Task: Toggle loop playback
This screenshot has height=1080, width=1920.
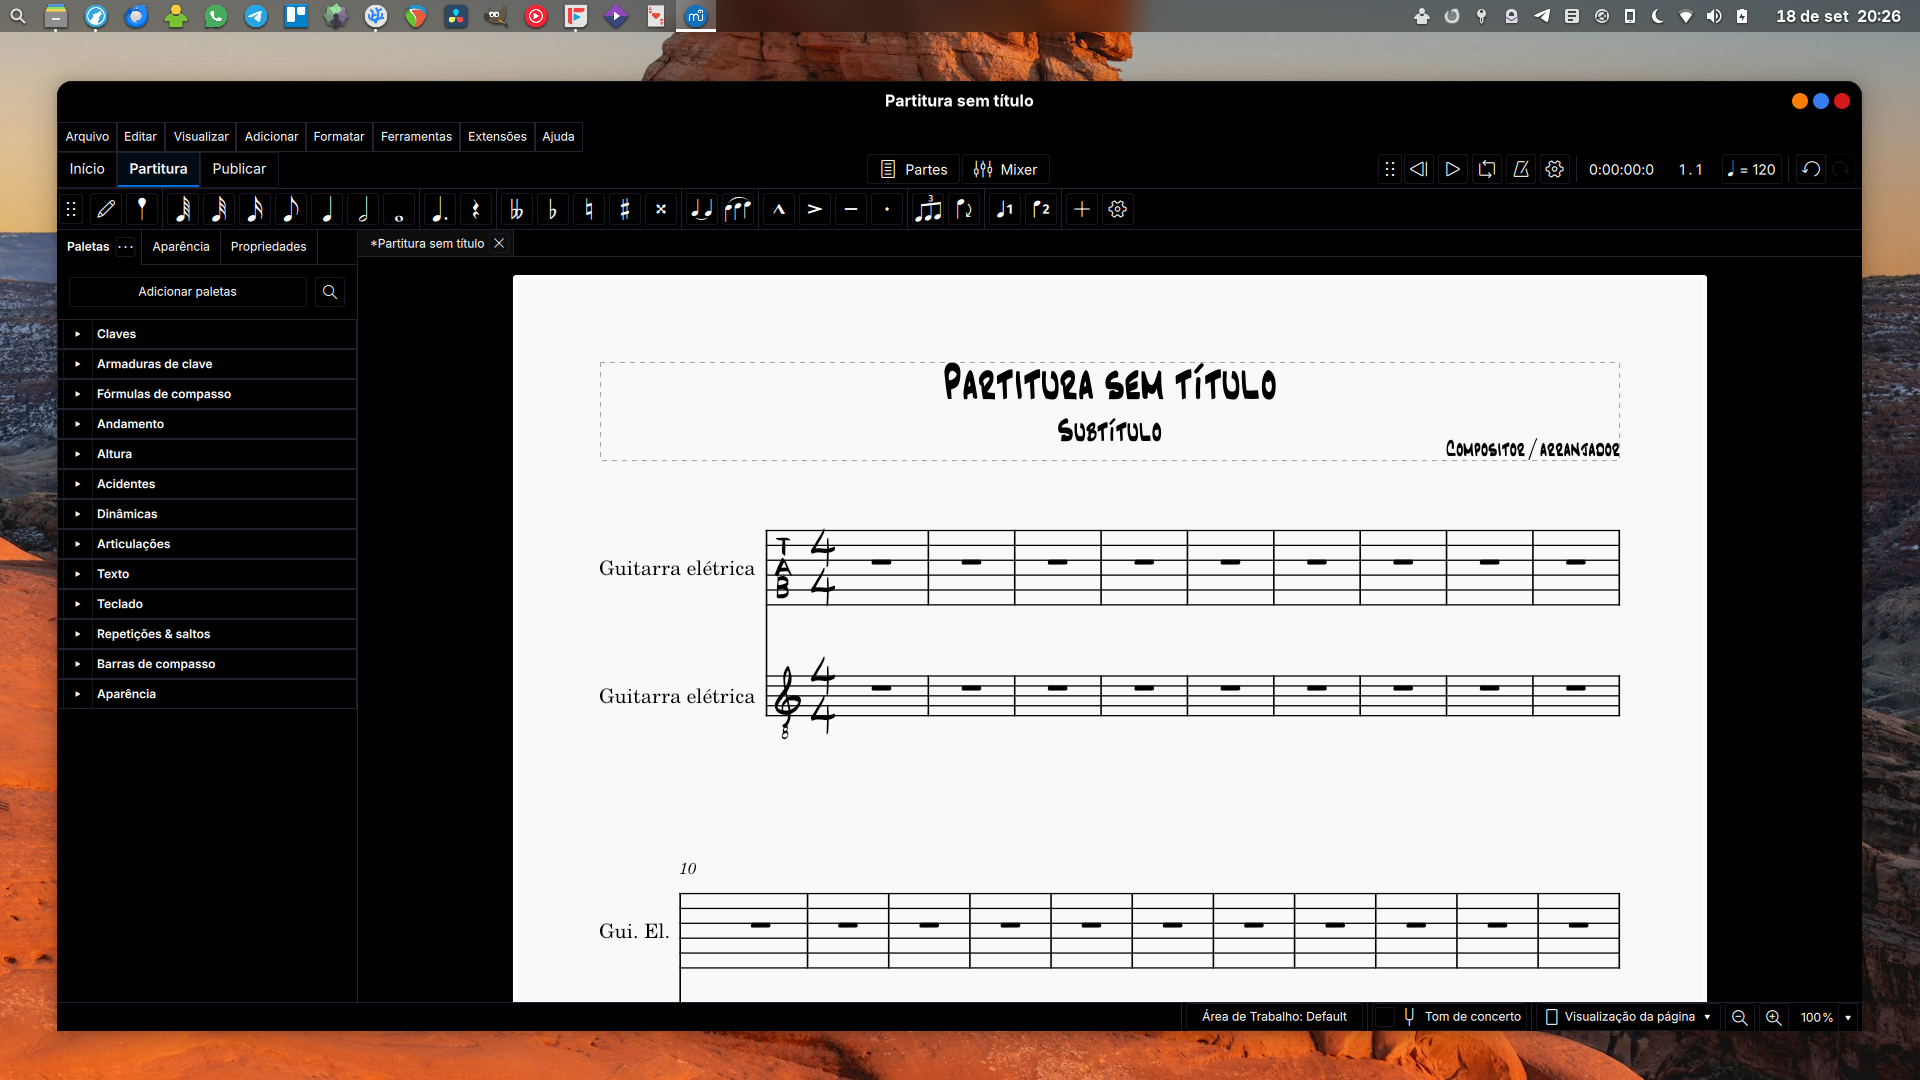Action: [1486, 169]
